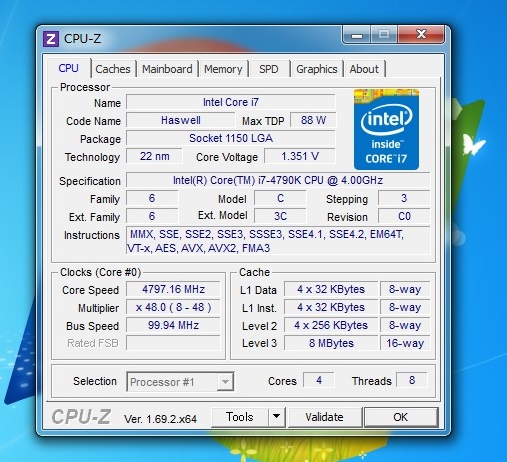Select the CPU tab
Viewport: 507px width, 462px height.
[x=68, y=68]
